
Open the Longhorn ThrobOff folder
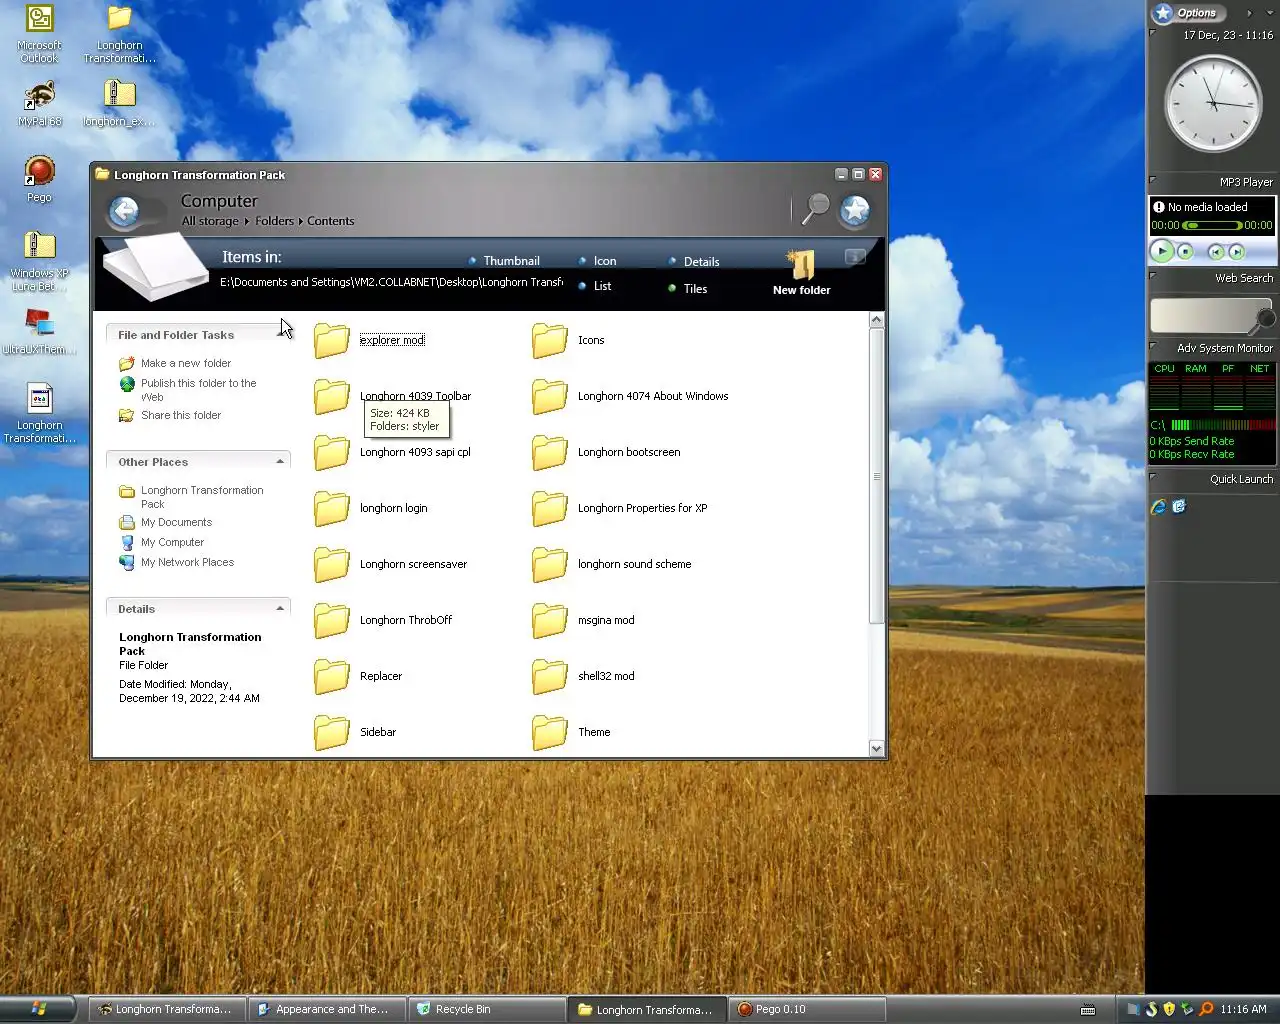click(383, 620)
